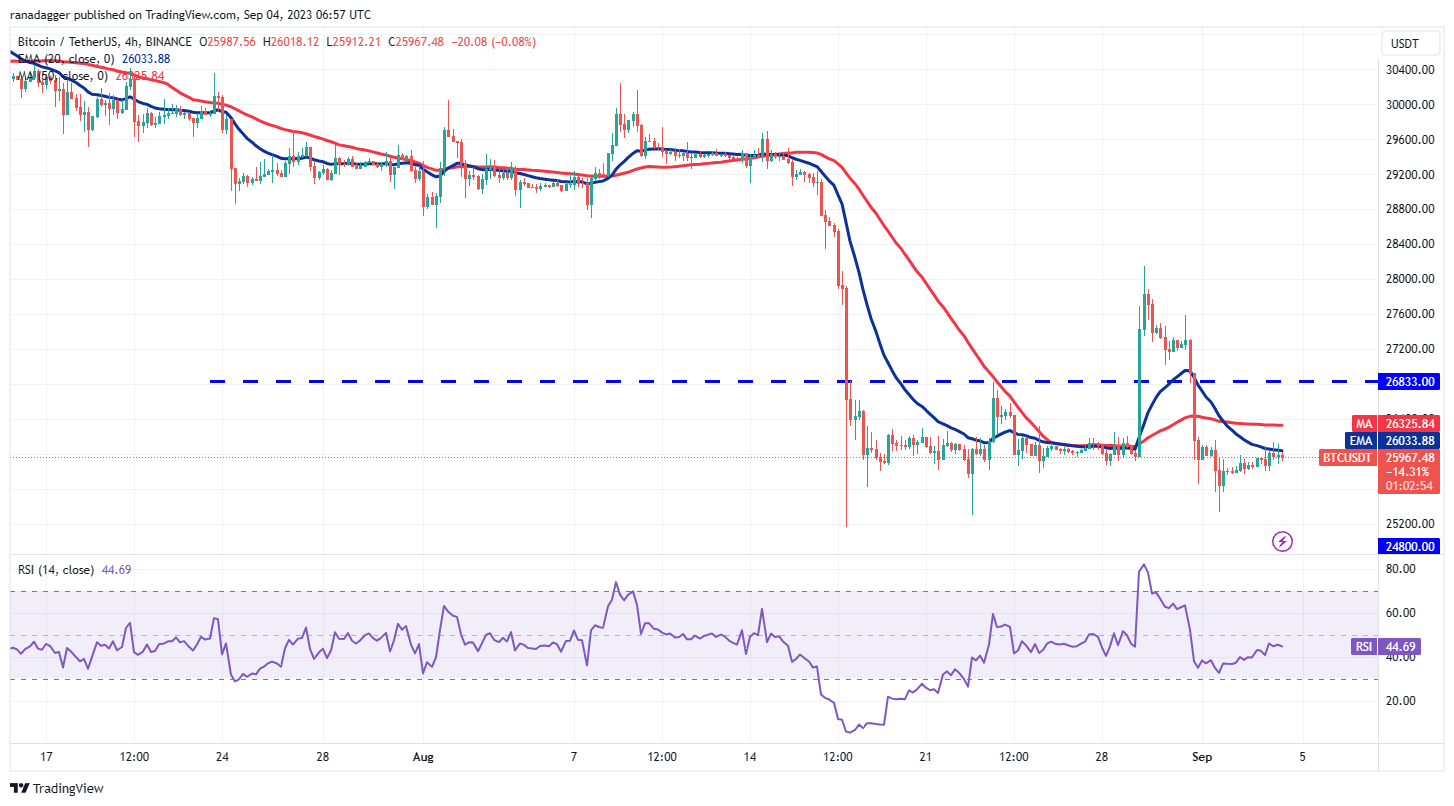The height and width of the screenshot is (806, 1454).
Task: Click the blue dashed 26833 horizontal line
Action: click(600, 381)
